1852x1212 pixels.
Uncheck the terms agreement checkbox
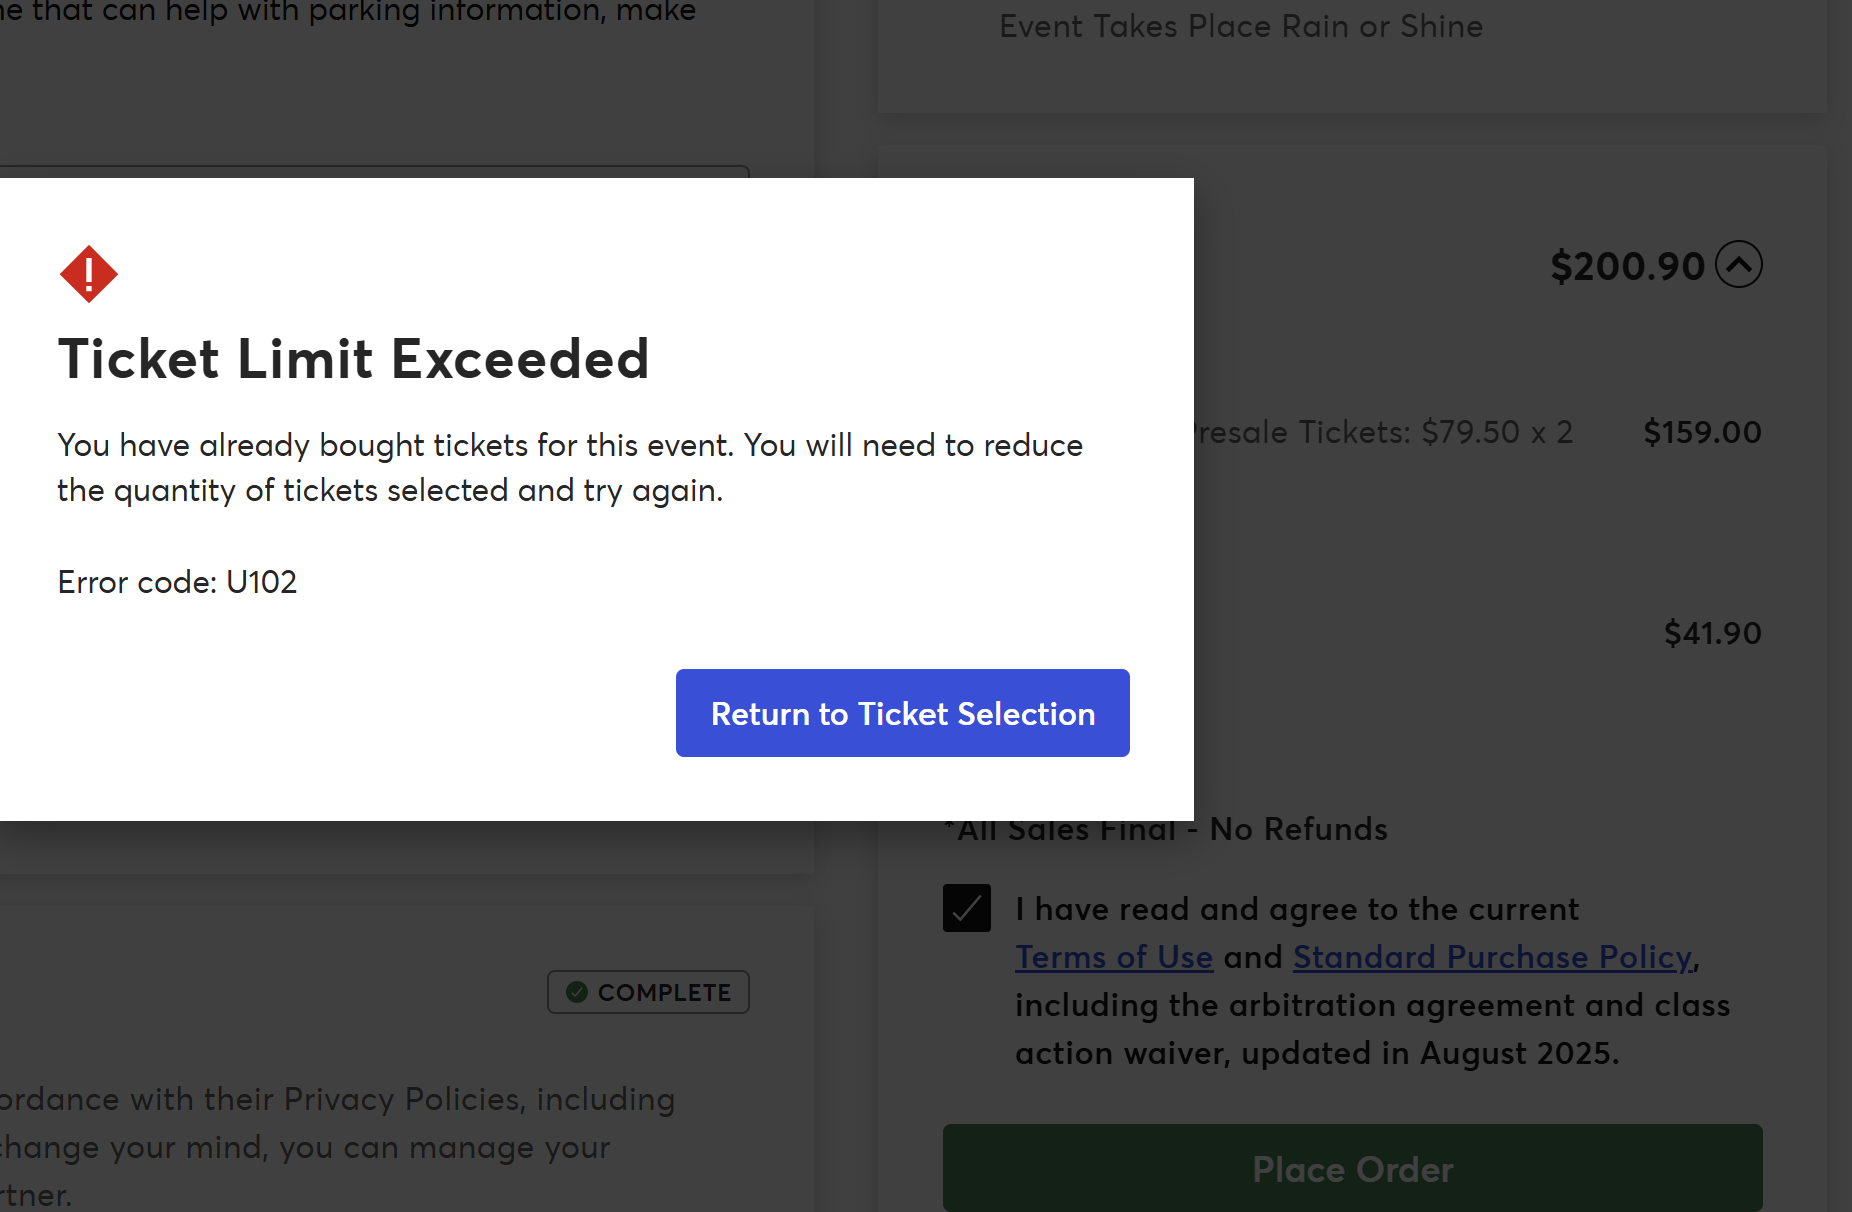(966, 908)
